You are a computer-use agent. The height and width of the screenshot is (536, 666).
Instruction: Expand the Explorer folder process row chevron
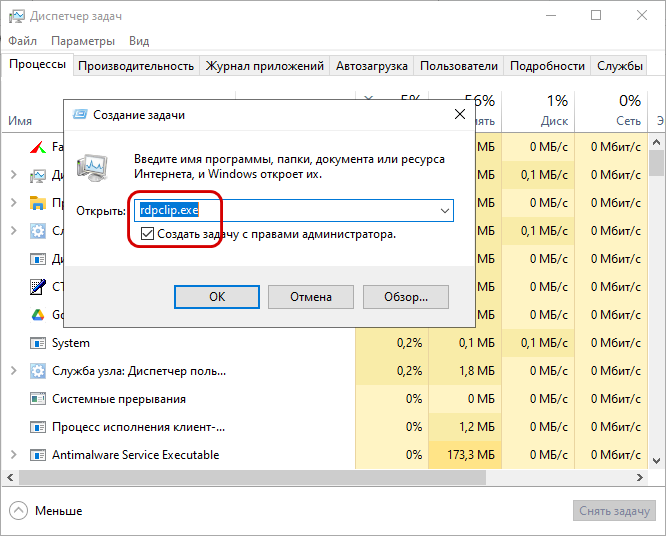click(14, 203)
